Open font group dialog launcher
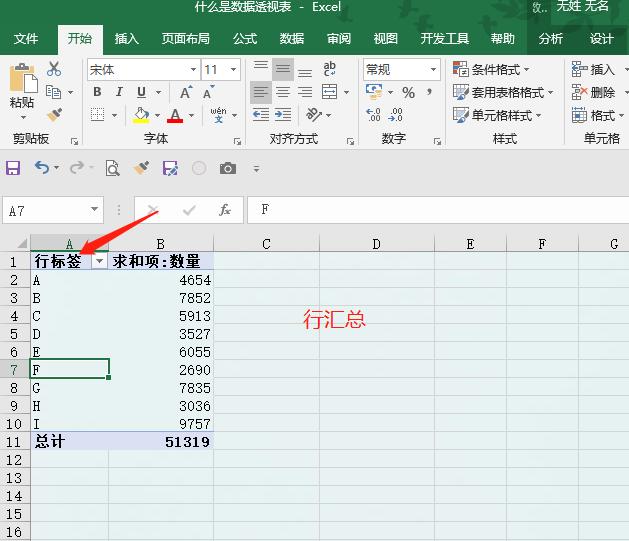 click(237, 141)
